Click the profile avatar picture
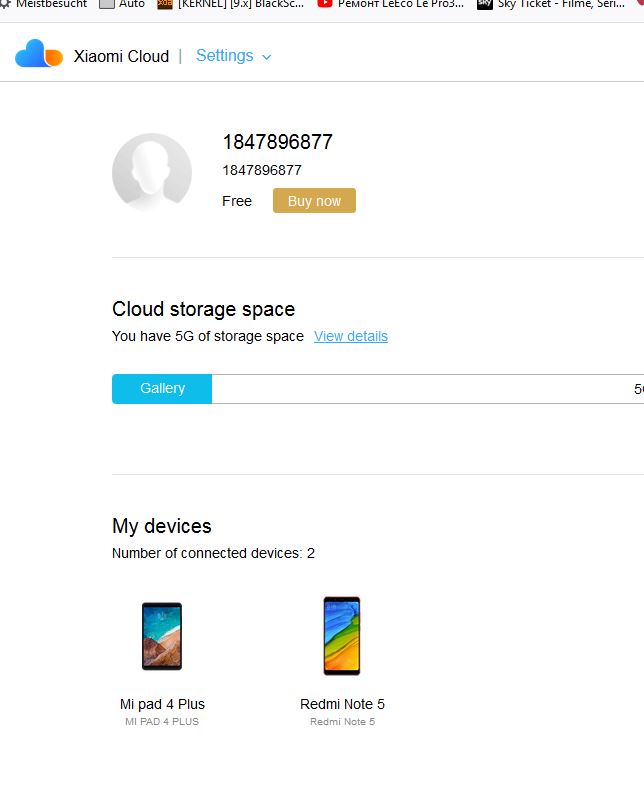The image size is (644, 792). (x=152, y=172)
